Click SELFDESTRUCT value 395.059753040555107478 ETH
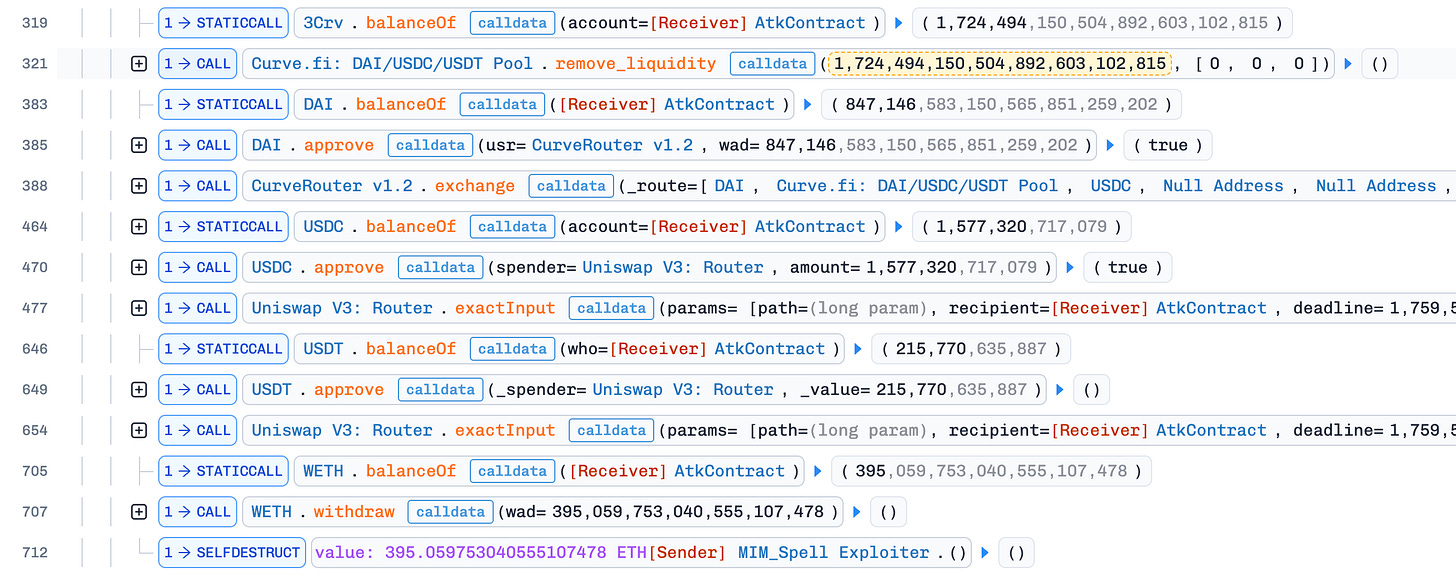Image resolution: width=1456 pixels, height=585 pixels. click(479, 552)
